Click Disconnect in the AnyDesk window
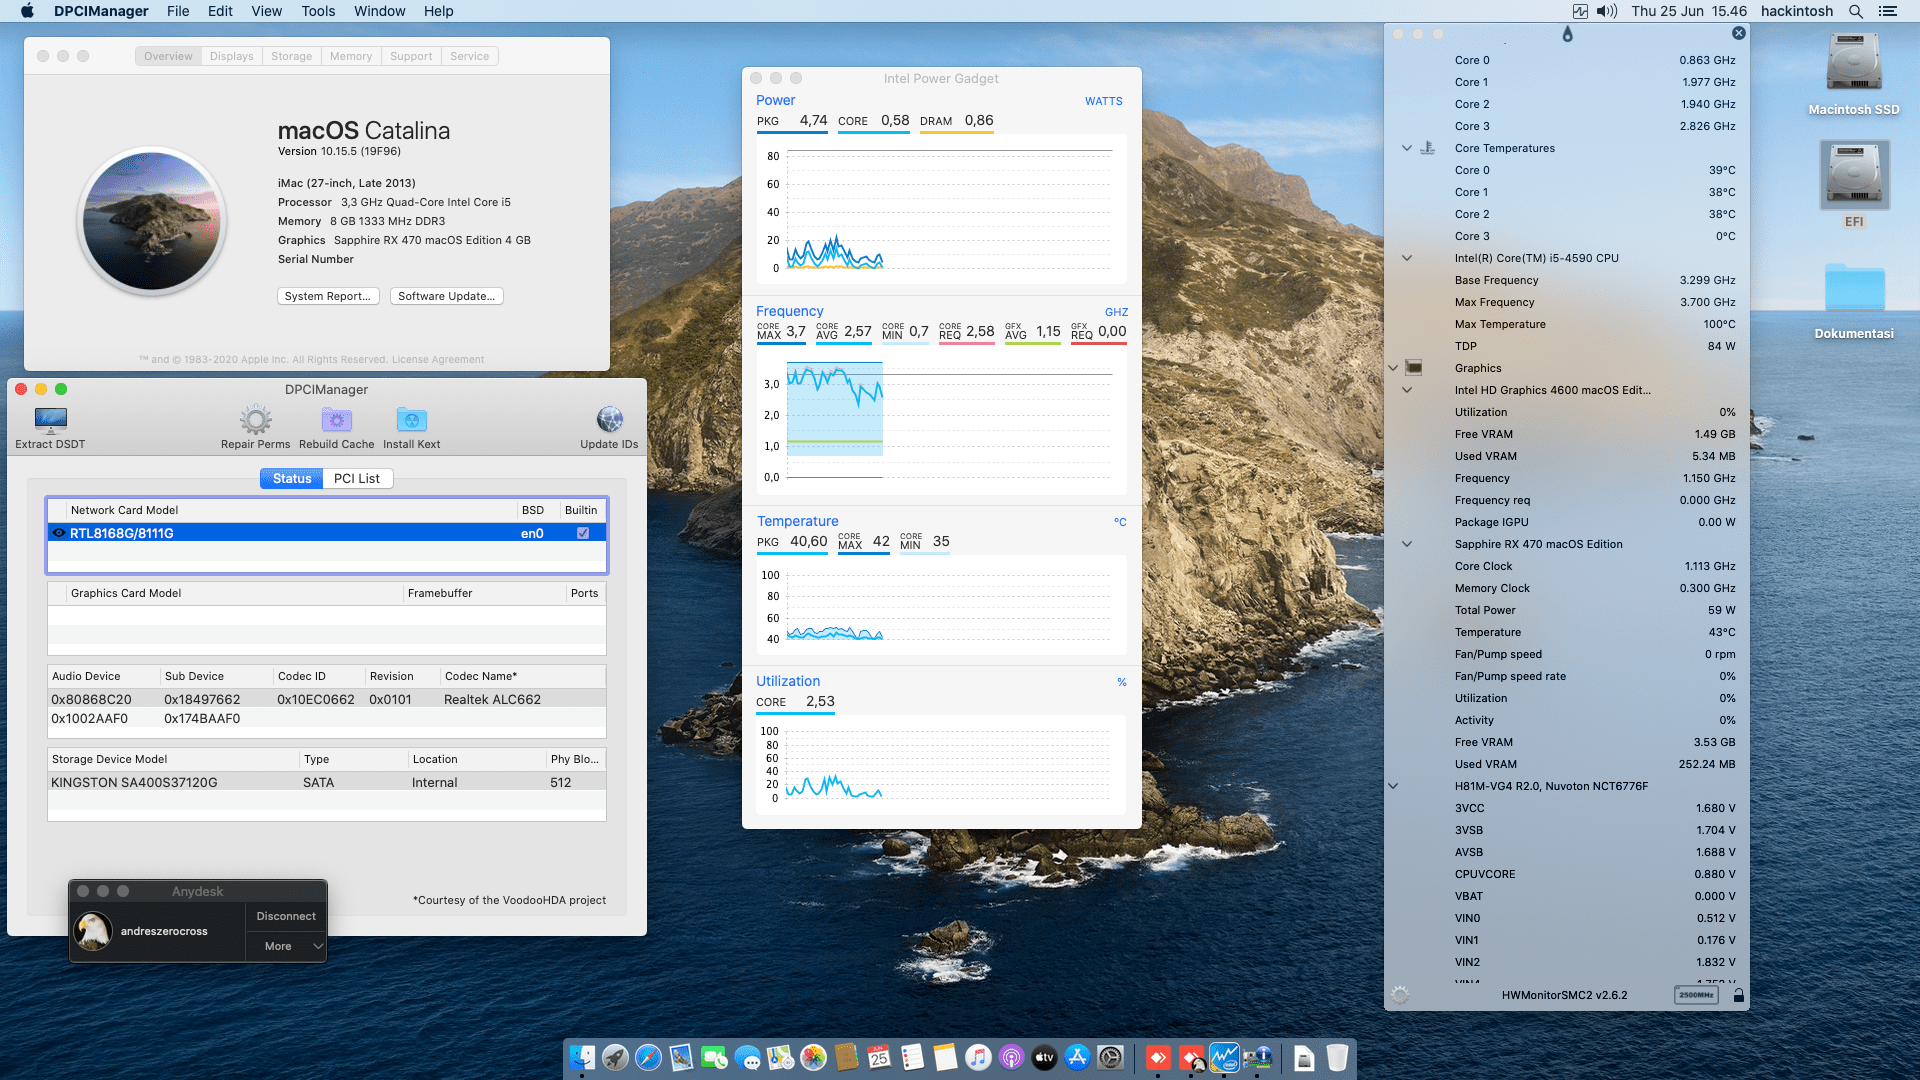This screenshot has height=1080, width=1920. (285, 915)
